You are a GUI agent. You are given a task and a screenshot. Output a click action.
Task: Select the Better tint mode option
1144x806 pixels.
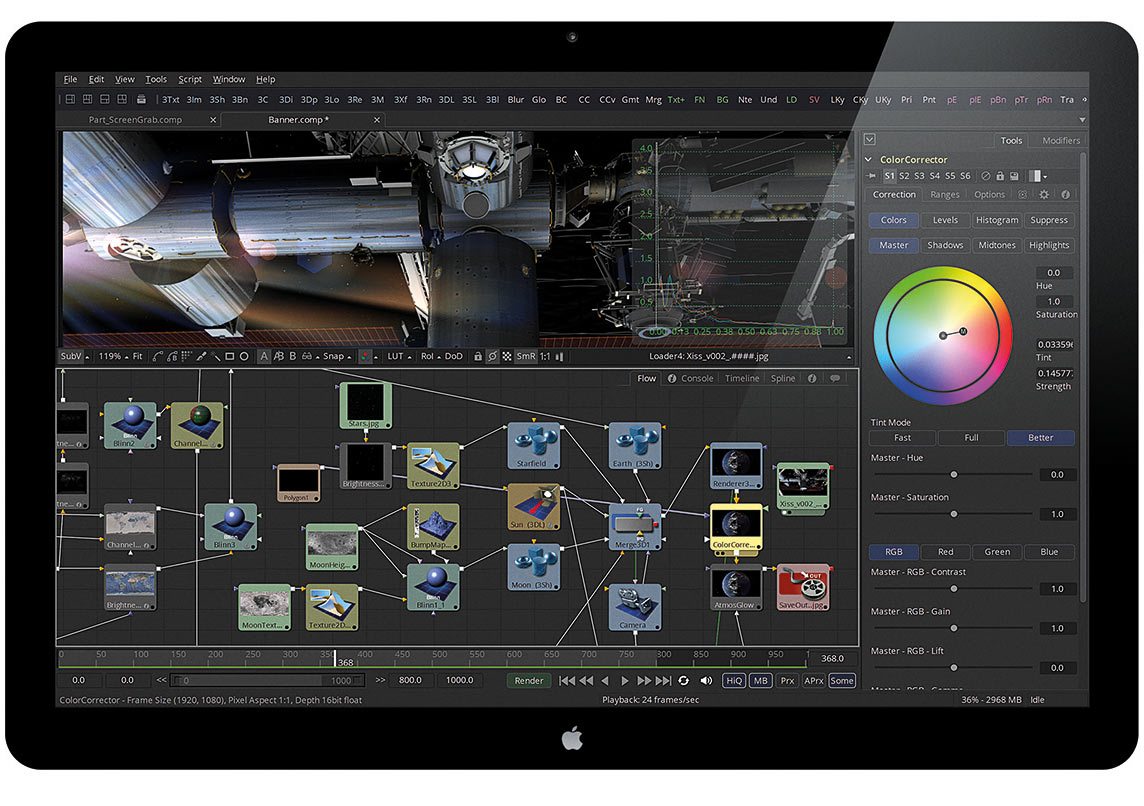pos(1040,438)
